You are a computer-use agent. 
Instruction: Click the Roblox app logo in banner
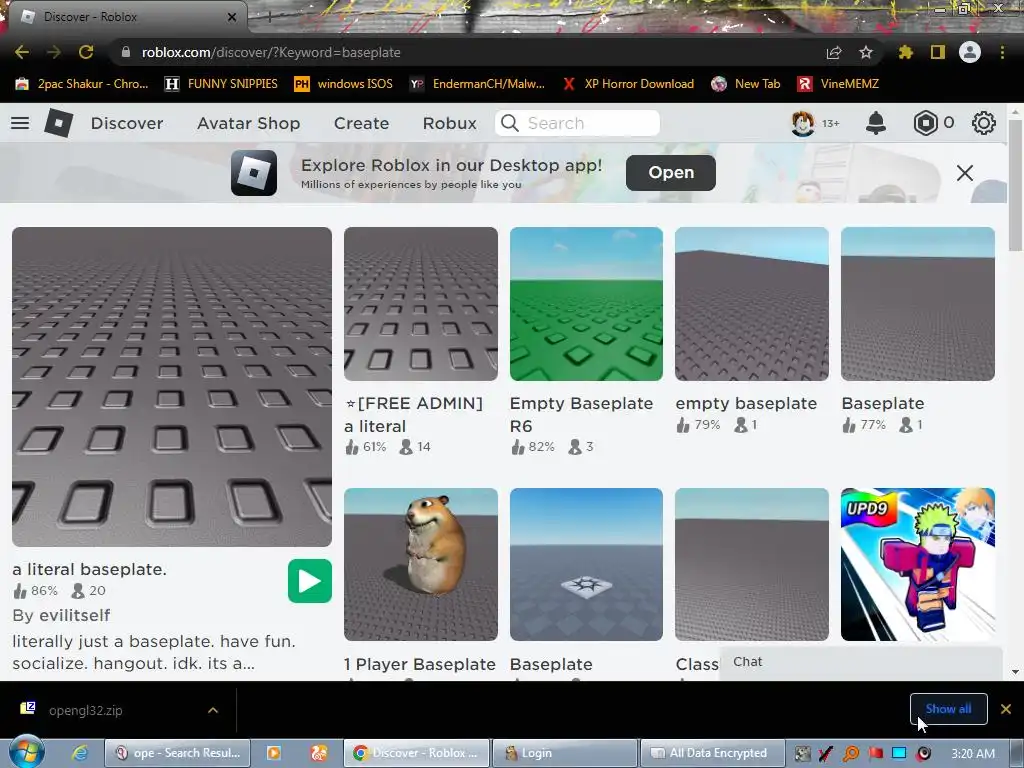[254, 173]
